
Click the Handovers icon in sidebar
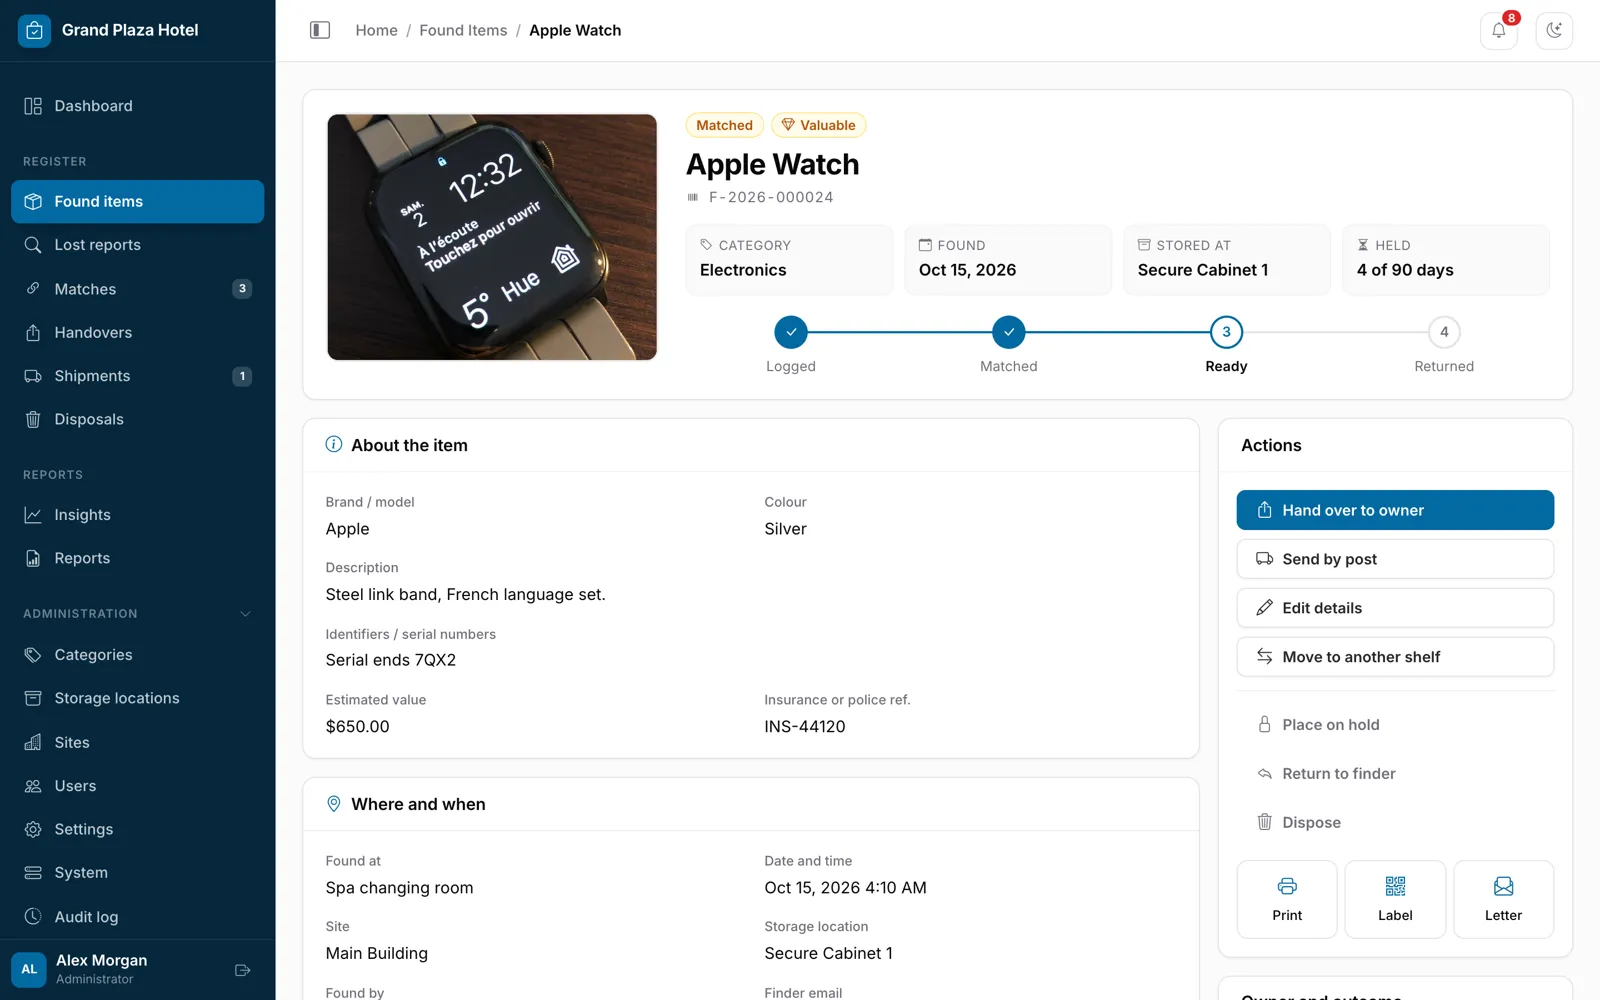click(x=33, y=333)
